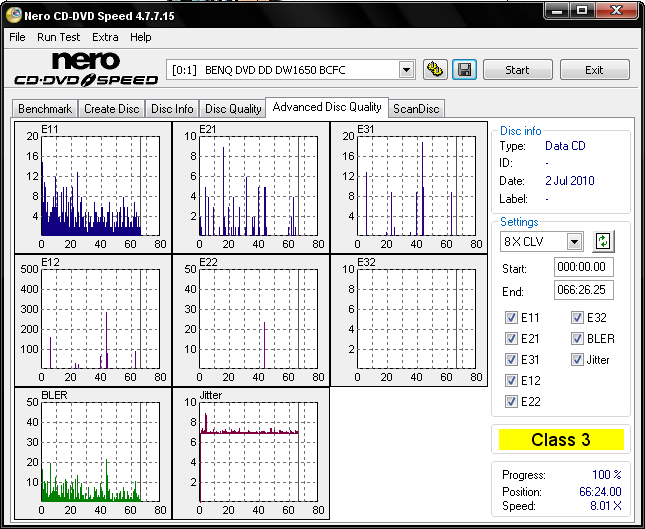Click the yellow Class 3 quality indicator
The height and width of the screenshot is (529, 645).
[x=561, y=440]
